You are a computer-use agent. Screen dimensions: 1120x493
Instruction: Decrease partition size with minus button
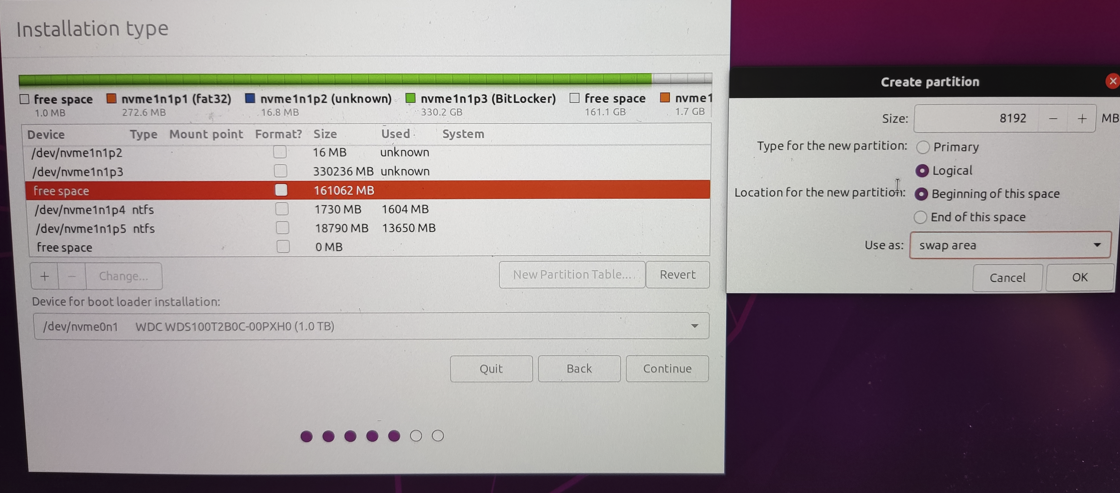coord(1053,119)
